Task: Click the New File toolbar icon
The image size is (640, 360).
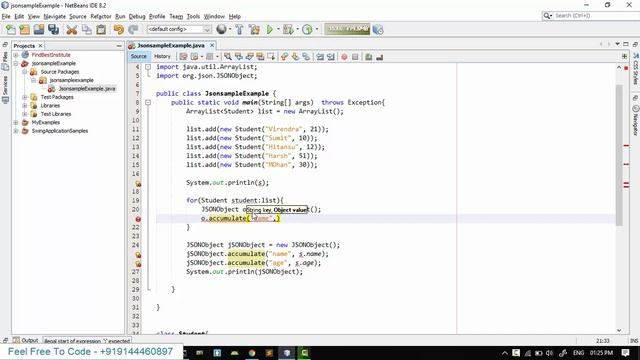Action: tap(11, 29)
